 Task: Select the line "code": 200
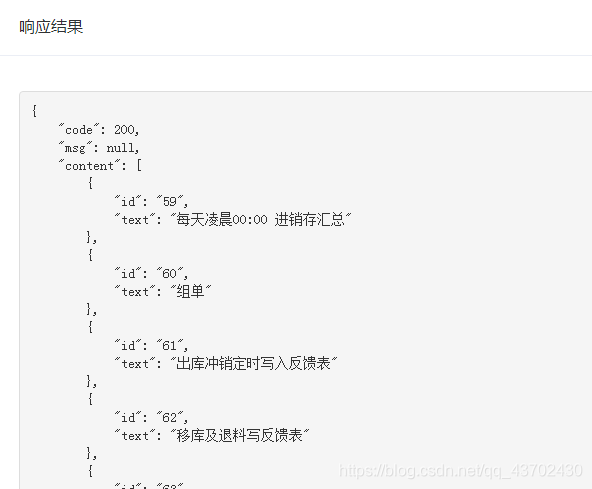99,130
